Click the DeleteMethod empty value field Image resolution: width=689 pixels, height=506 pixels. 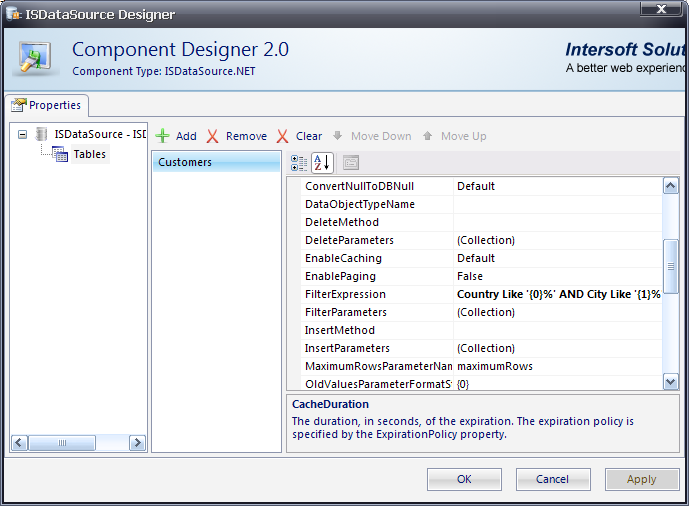point(558,222)
